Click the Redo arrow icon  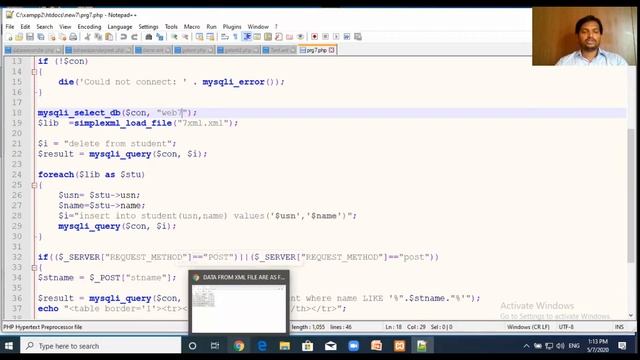point(134,37)
